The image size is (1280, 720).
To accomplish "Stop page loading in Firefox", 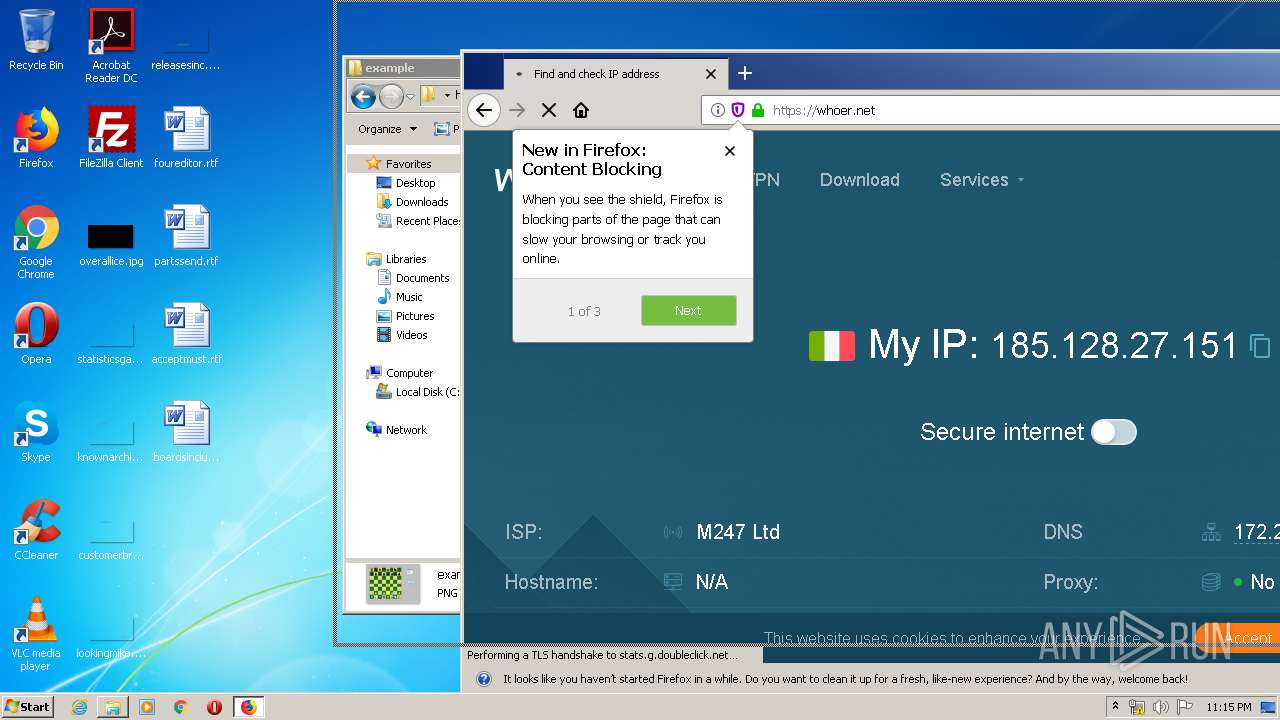I will tap(549, 110).
